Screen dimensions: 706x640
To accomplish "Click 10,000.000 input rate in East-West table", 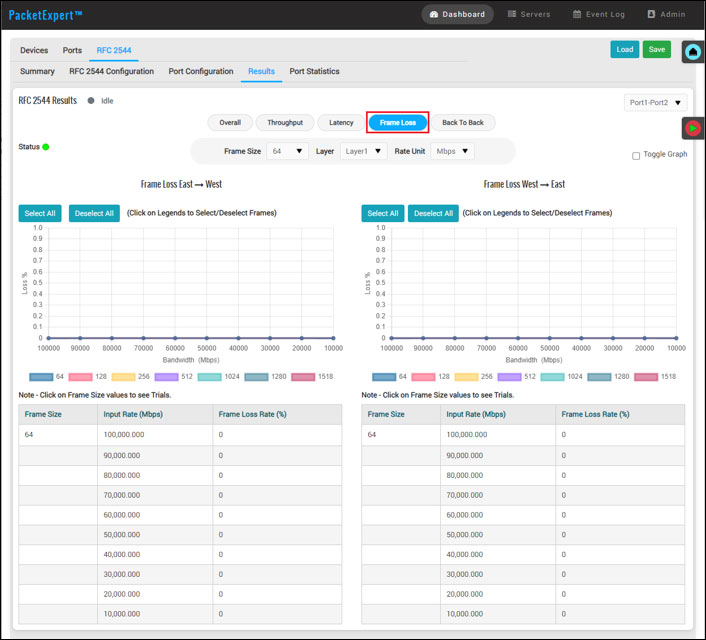I will point(122,614).
